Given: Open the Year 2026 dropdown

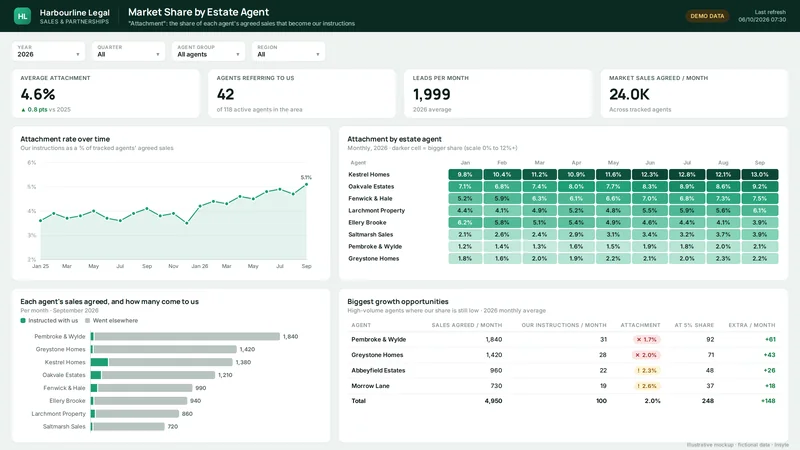Looking at the screenshot, I should coord(48,52).
